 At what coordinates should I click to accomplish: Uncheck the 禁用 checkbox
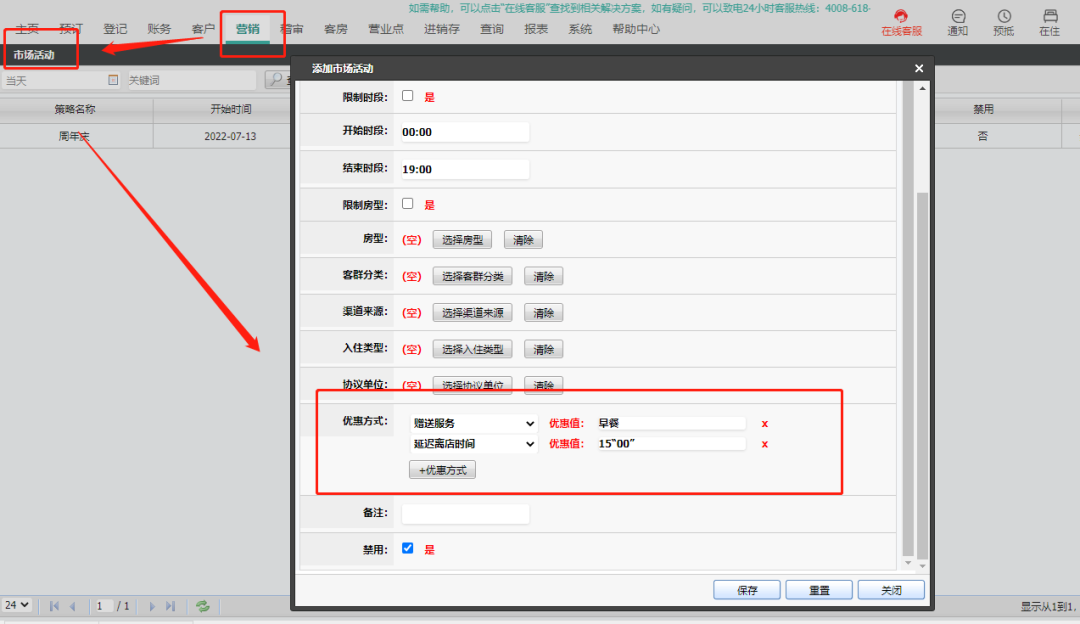click(x=408, y=548)
